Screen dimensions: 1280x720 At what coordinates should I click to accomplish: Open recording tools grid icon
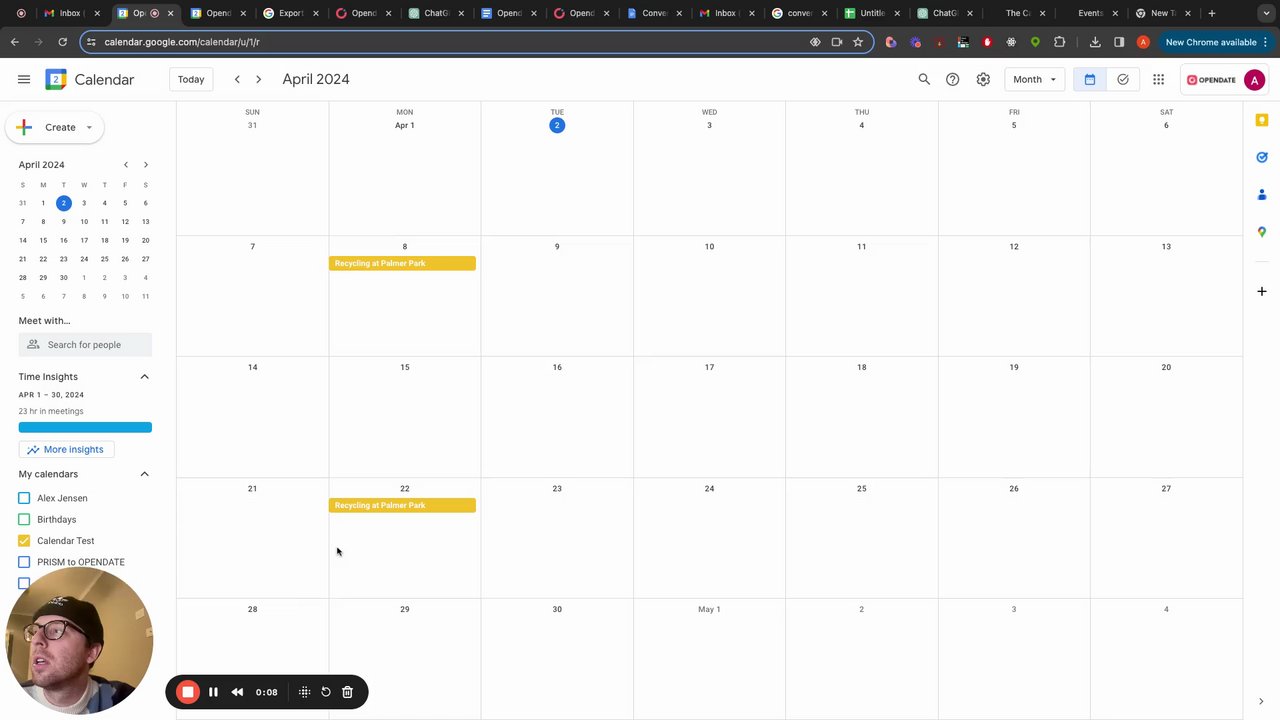coord(305,692)
